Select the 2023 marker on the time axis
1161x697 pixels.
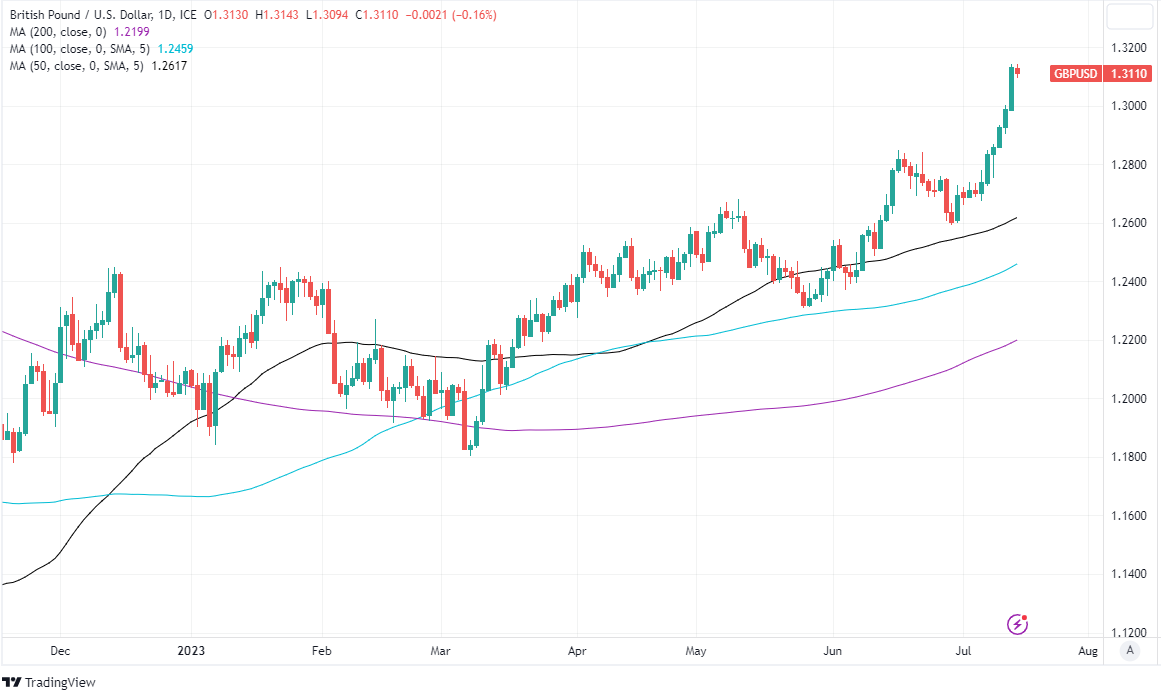(x=190, y=651)
